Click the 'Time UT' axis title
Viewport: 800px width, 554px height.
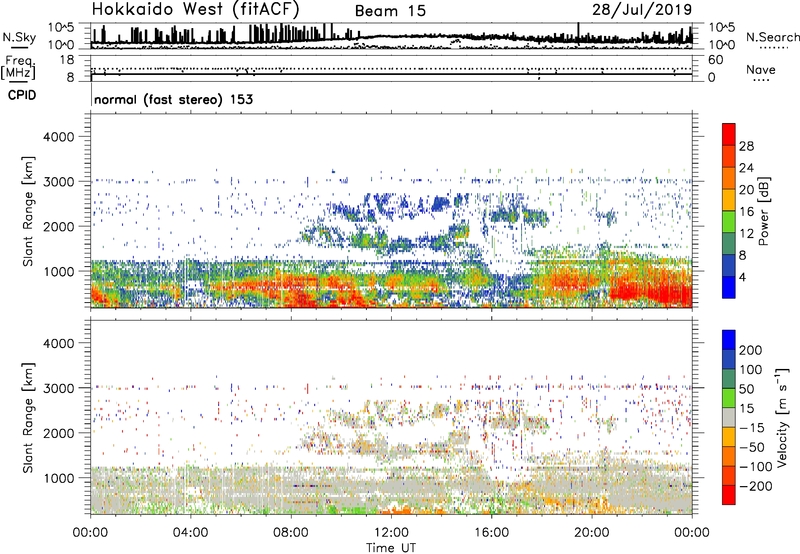tap(391, 548)
